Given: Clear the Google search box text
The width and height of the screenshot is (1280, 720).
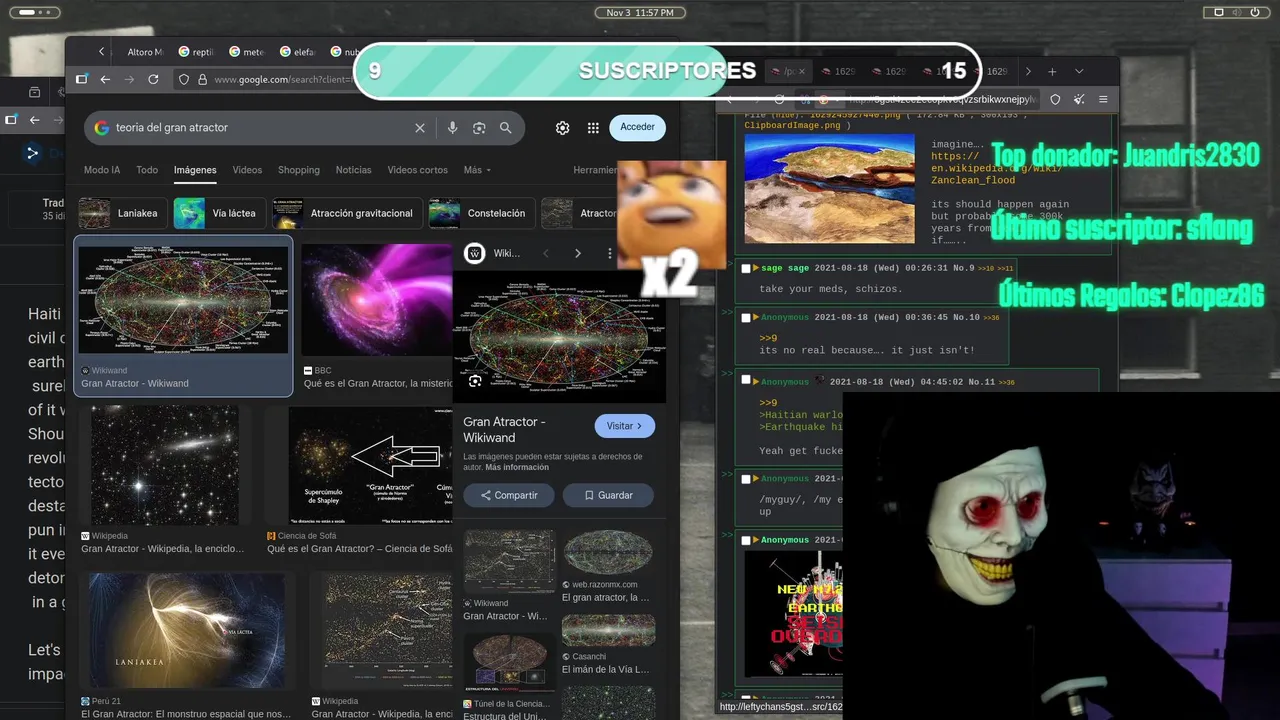Looking at the screenshot, I should 420,128.
